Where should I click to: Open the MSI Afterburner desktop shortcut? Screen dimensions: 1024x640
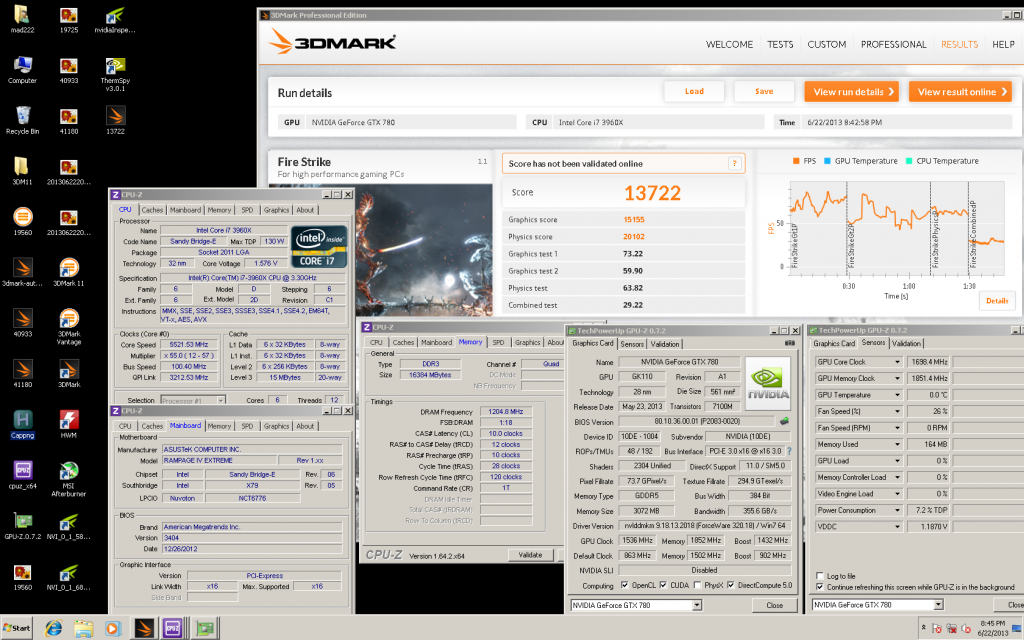[69, 470]
